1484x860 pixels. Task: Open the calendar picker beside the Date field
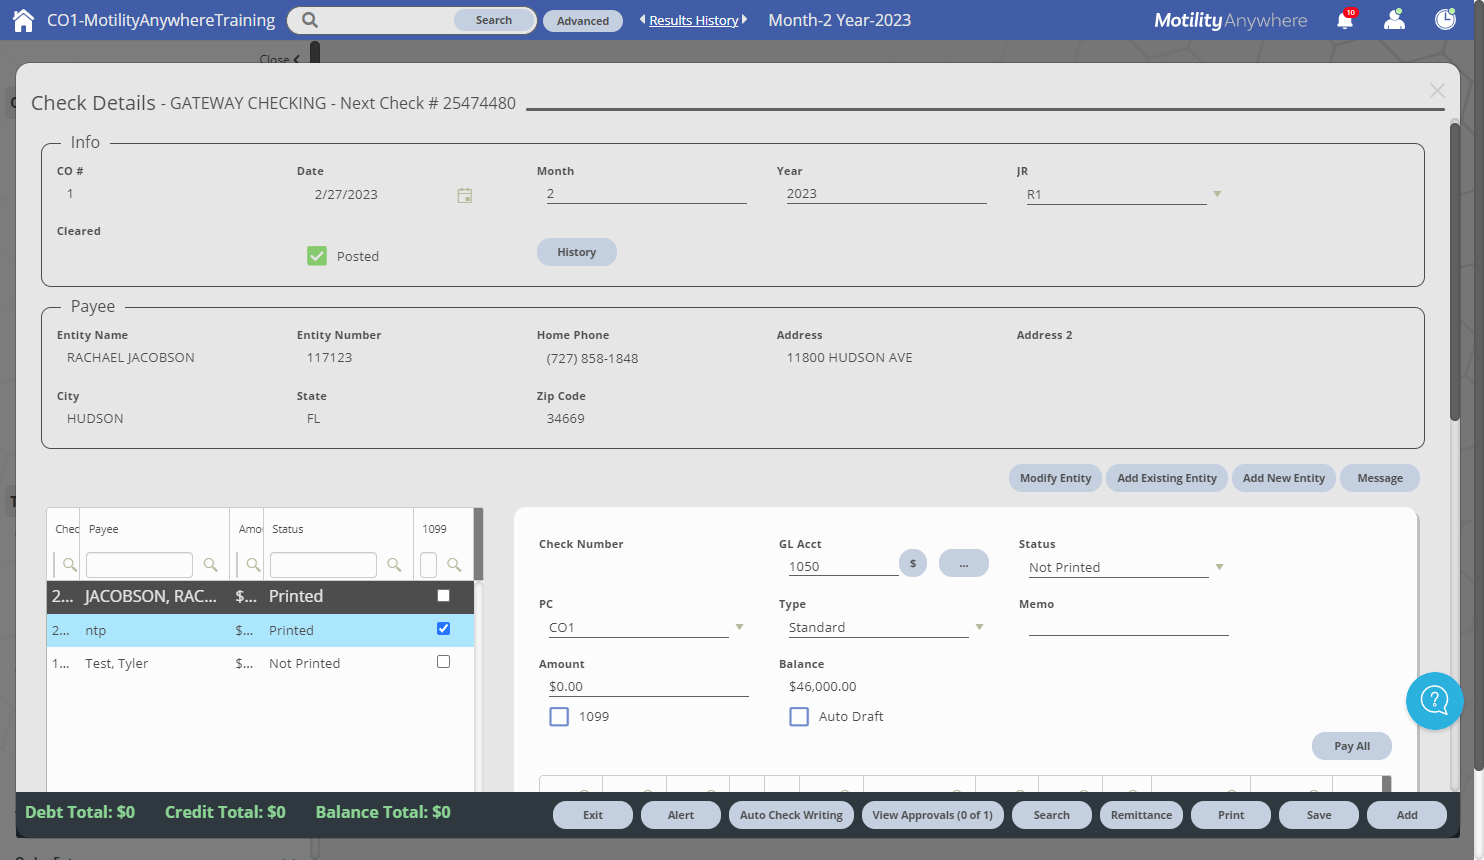tap(464, 195)
